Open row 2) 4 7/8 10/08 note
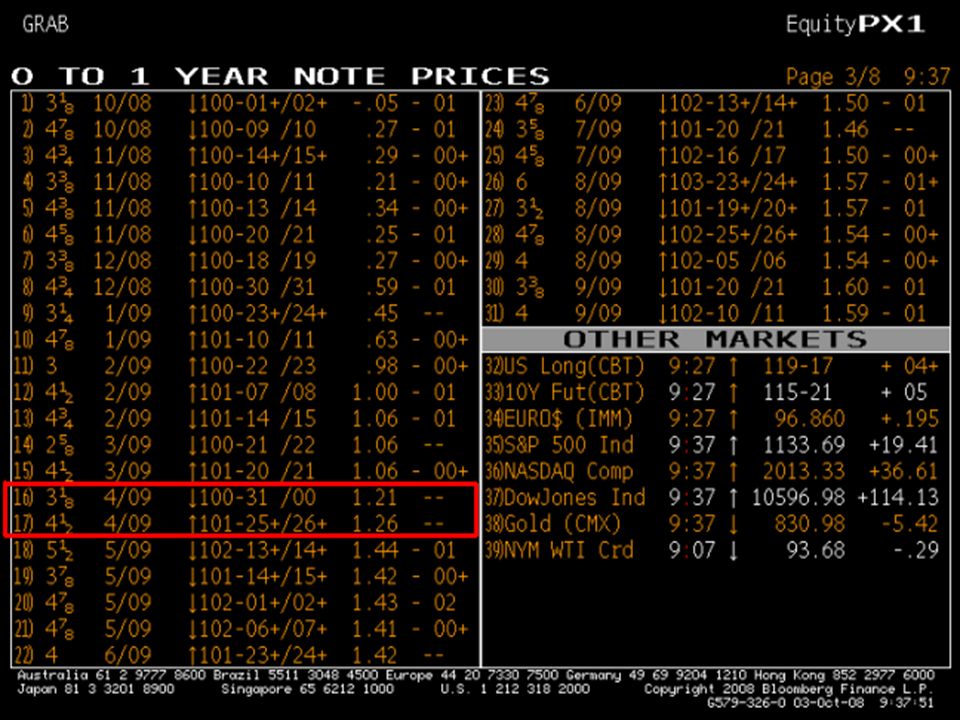The width and height of the screenshot is (960, 720). (245, 129)
